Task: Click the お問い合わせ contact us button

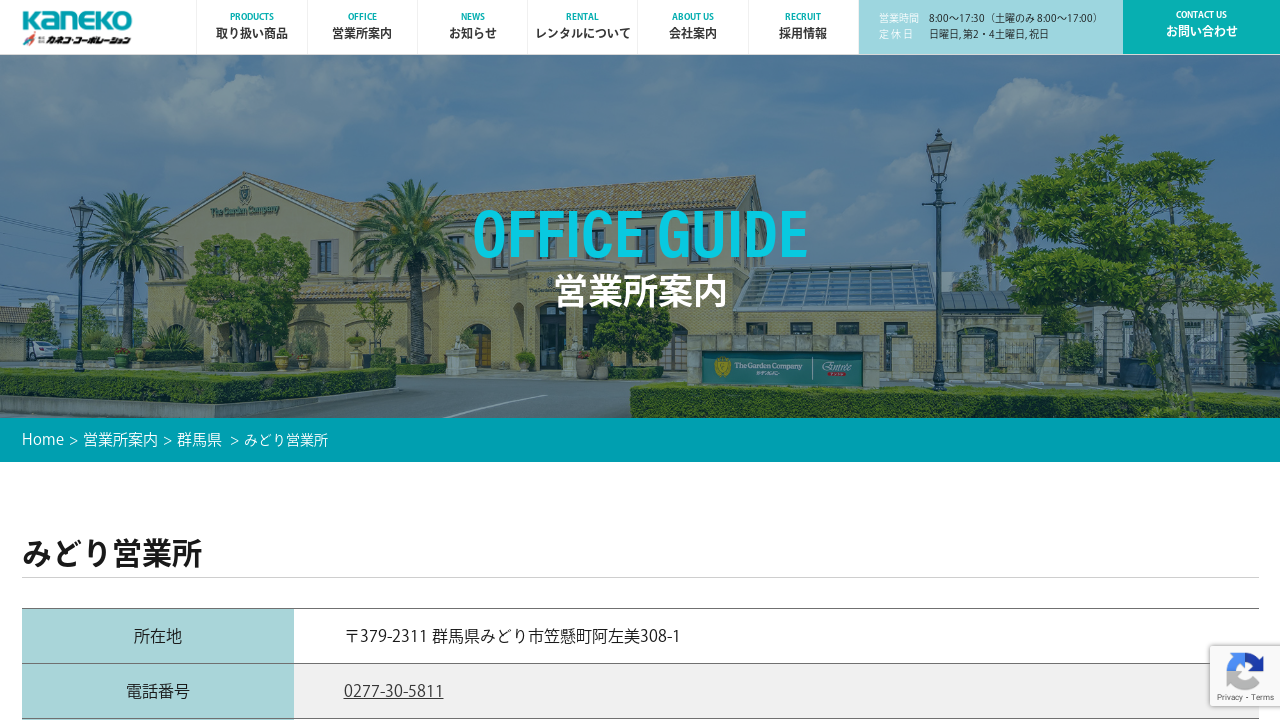Action: tap(1201, 27)
